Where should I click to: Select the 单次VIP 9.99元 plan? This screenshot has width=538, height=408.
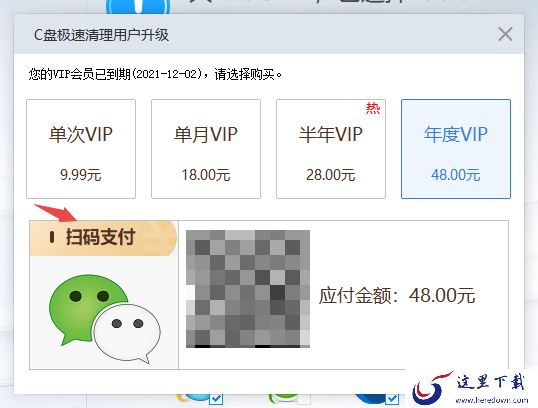point(81,149)
